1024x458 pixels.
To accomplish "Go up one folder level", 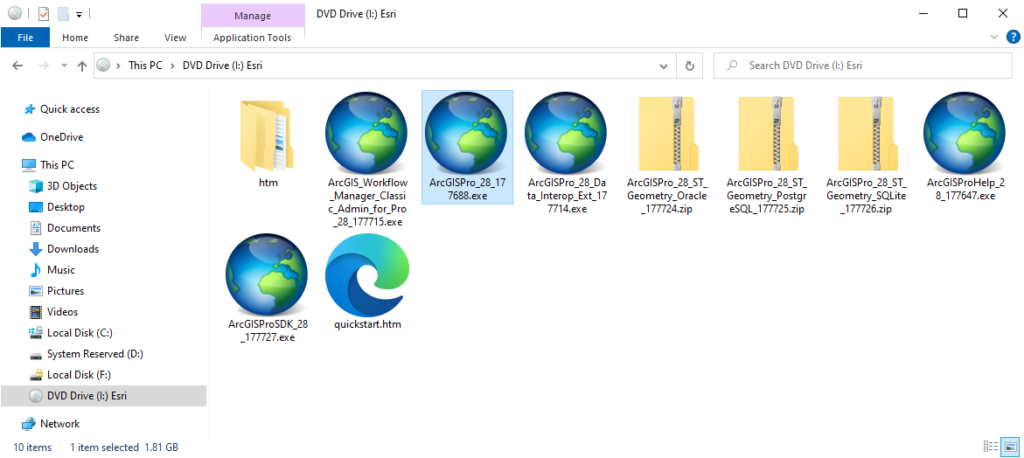I will point(82,66).
